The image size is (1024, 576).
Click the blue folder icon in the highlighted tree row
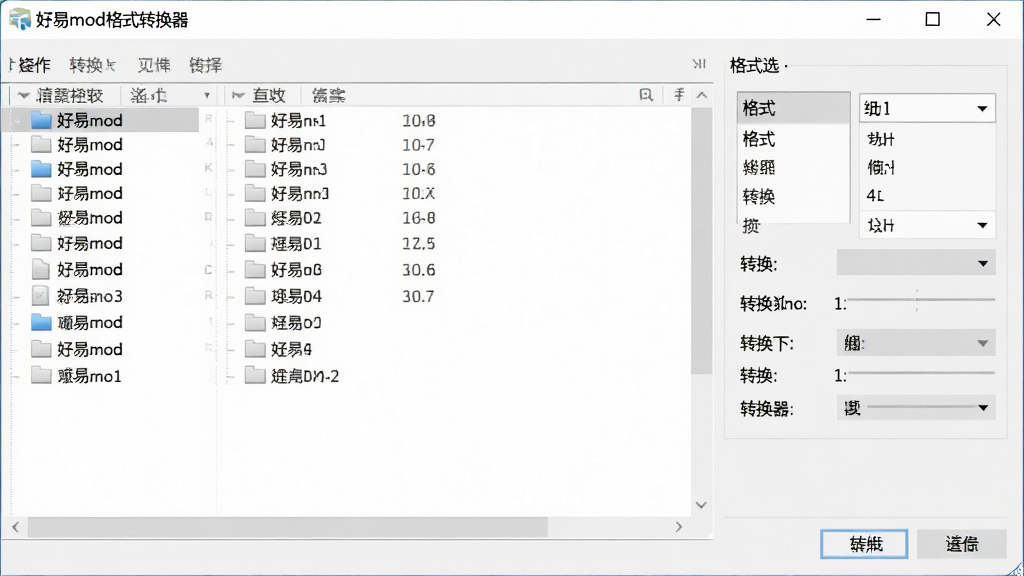click(41, 120)
